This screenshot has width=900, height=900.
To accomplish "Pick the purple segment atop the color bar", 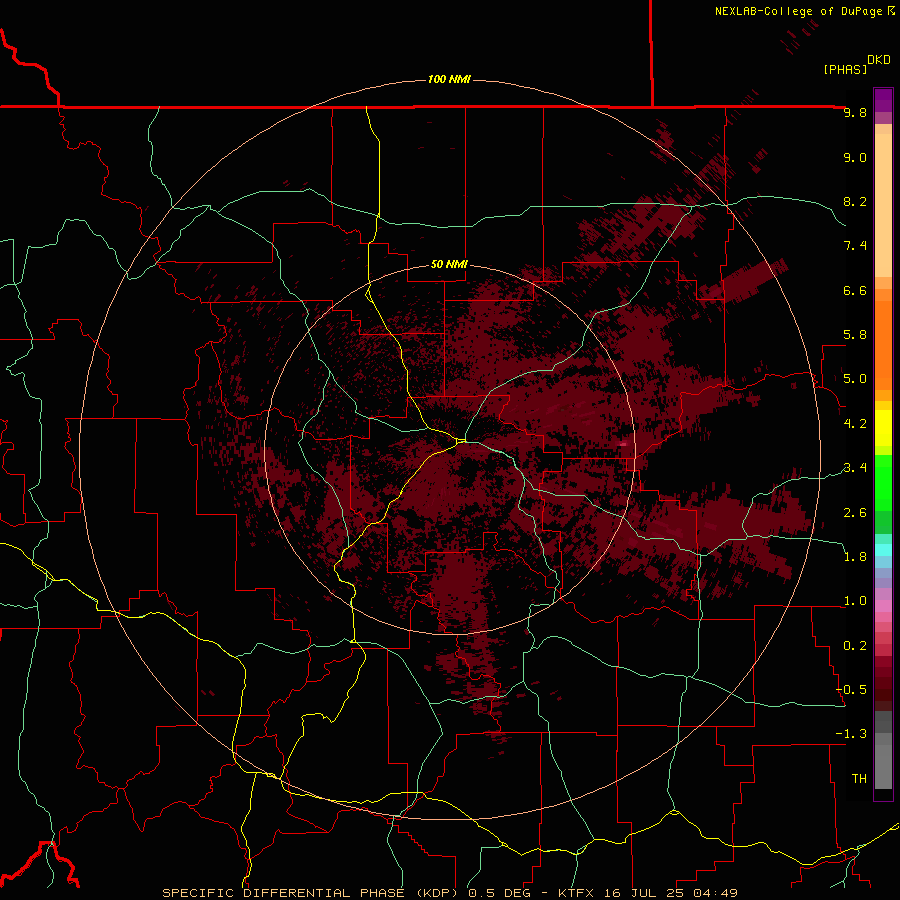I will 883,100.
